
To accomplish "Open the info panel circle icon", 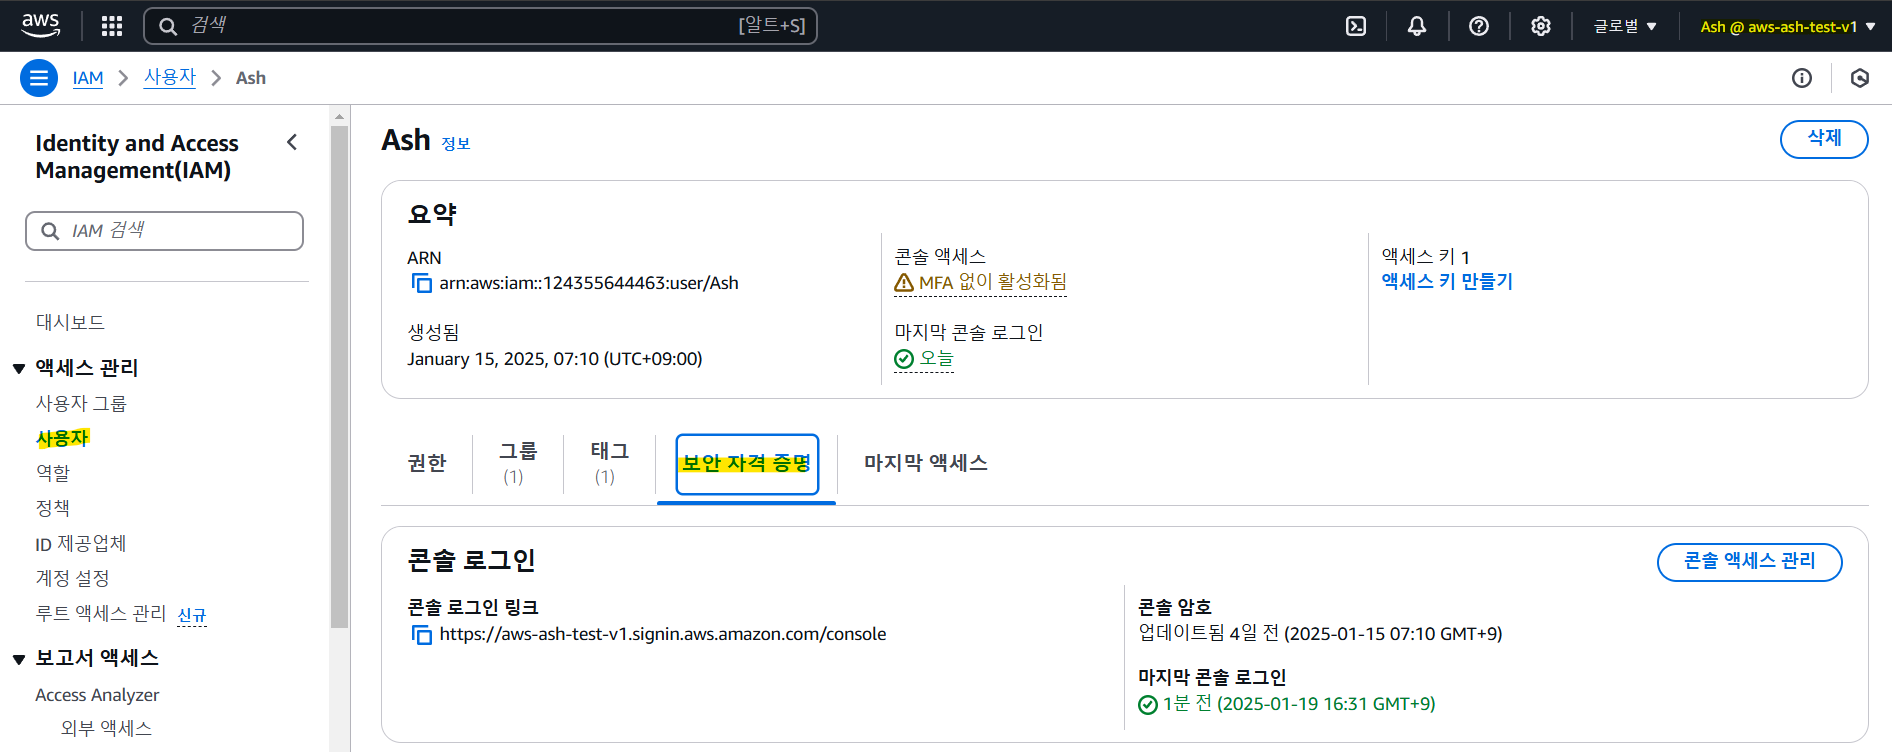I will (1802, 78).
